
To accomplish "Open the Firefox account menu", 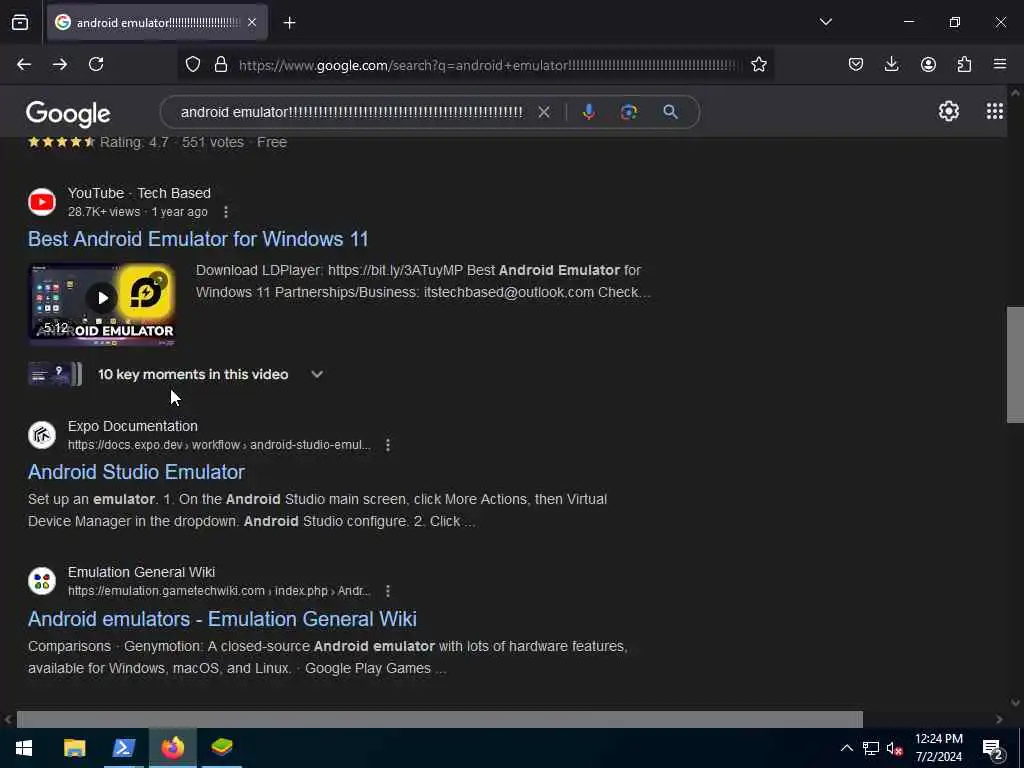I will (x=928, y=64).
